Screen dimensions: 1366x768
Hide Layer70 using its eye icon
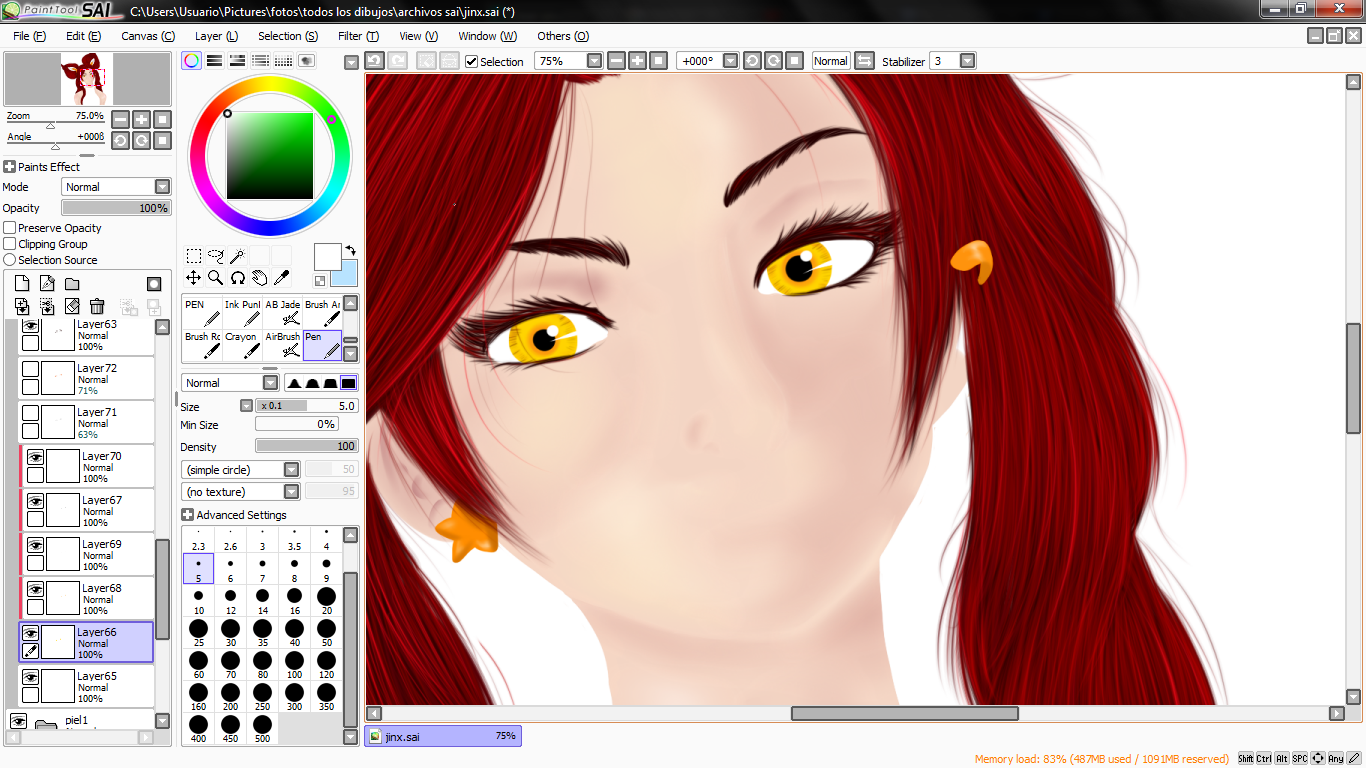tap(35, 457)
